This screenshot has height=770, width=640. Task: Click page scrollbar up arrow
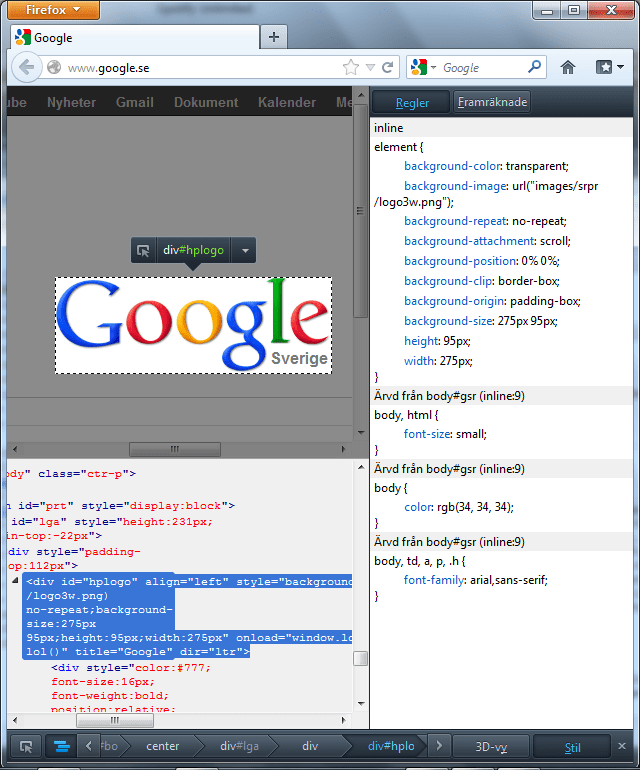point(361,95)
